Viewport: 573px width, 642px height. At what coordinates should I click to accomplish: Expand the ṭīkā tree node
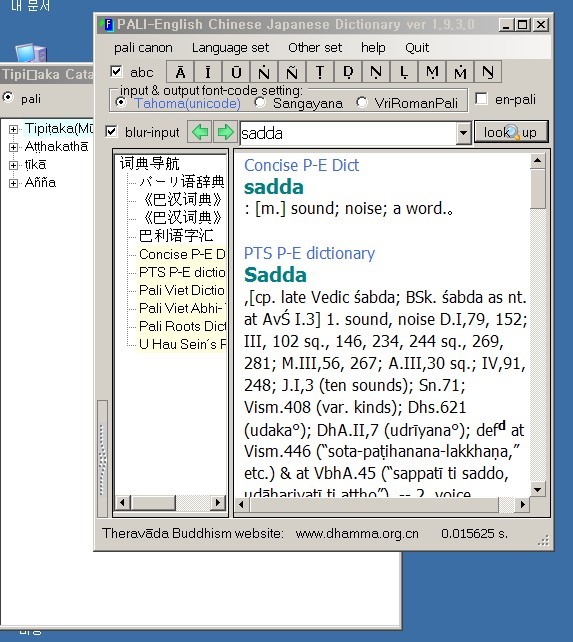tap(13, 165)
